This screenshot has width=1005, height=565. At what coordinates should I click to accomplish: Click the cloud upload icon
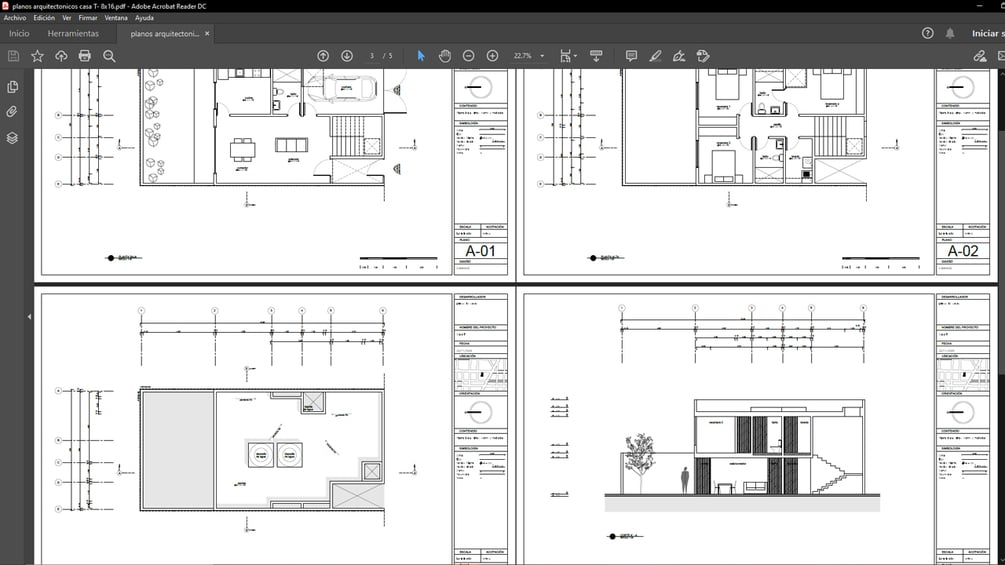(61, 56)
